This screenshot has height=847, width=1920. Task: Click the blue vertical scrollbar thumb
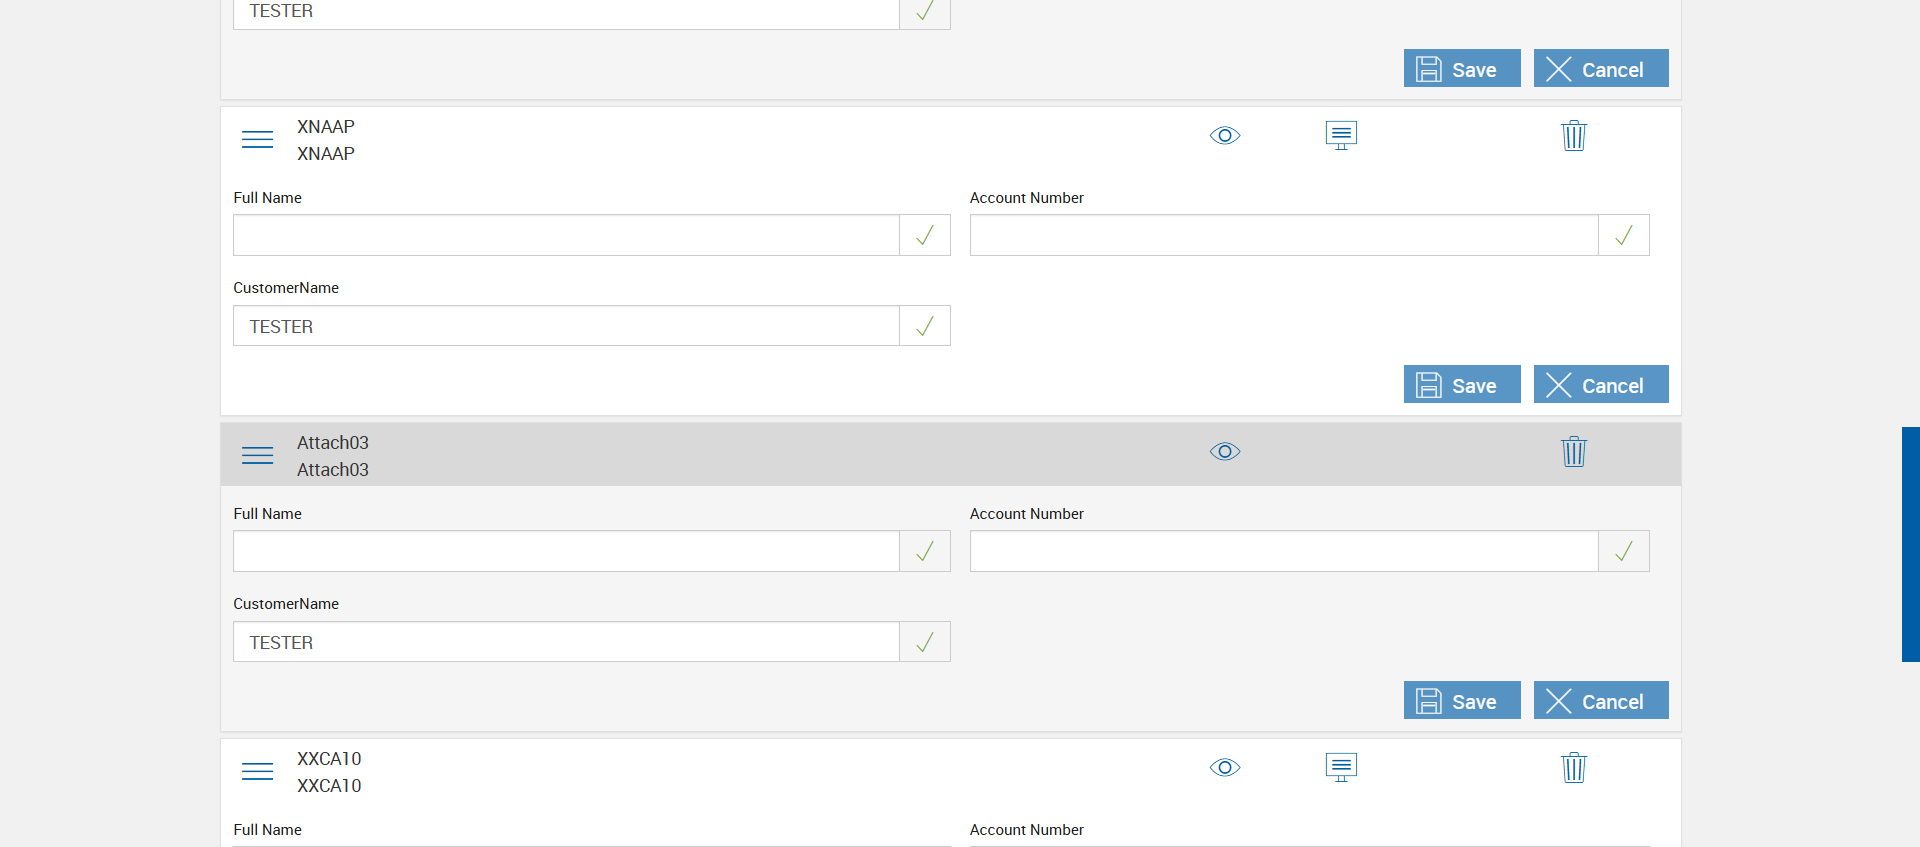coord(1910,544)
